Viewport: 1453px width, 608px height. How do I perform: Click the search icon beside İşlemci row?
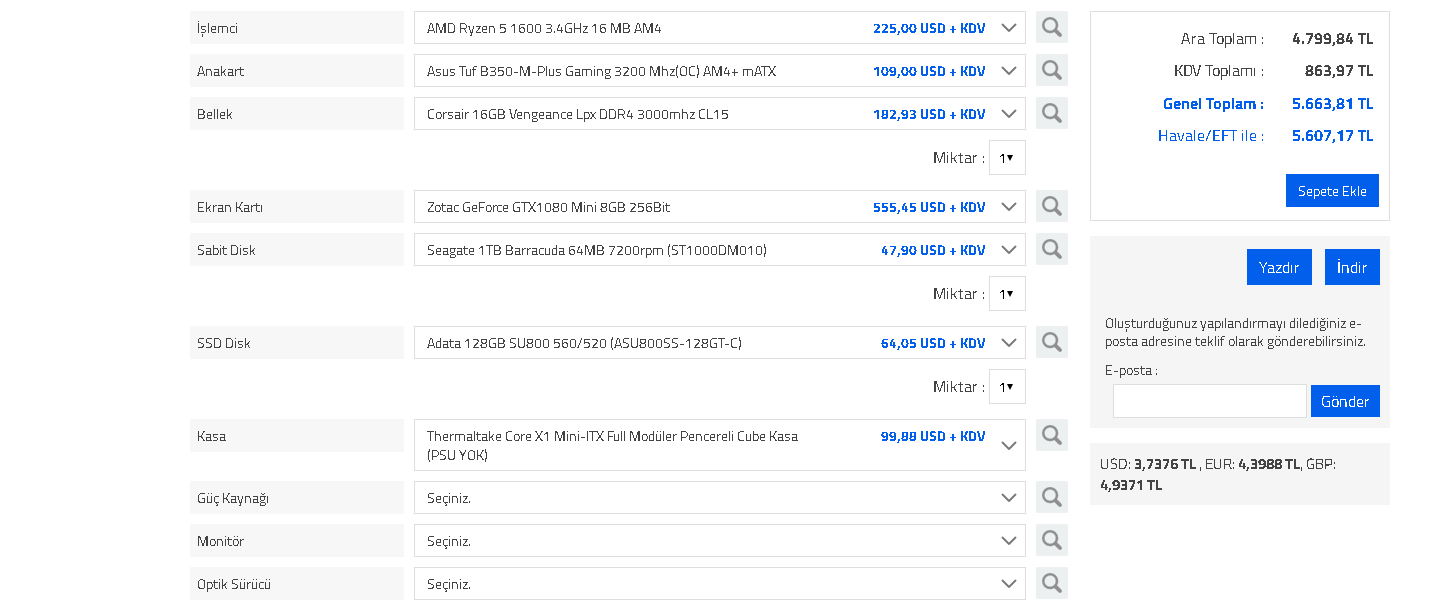[1051, 28]
